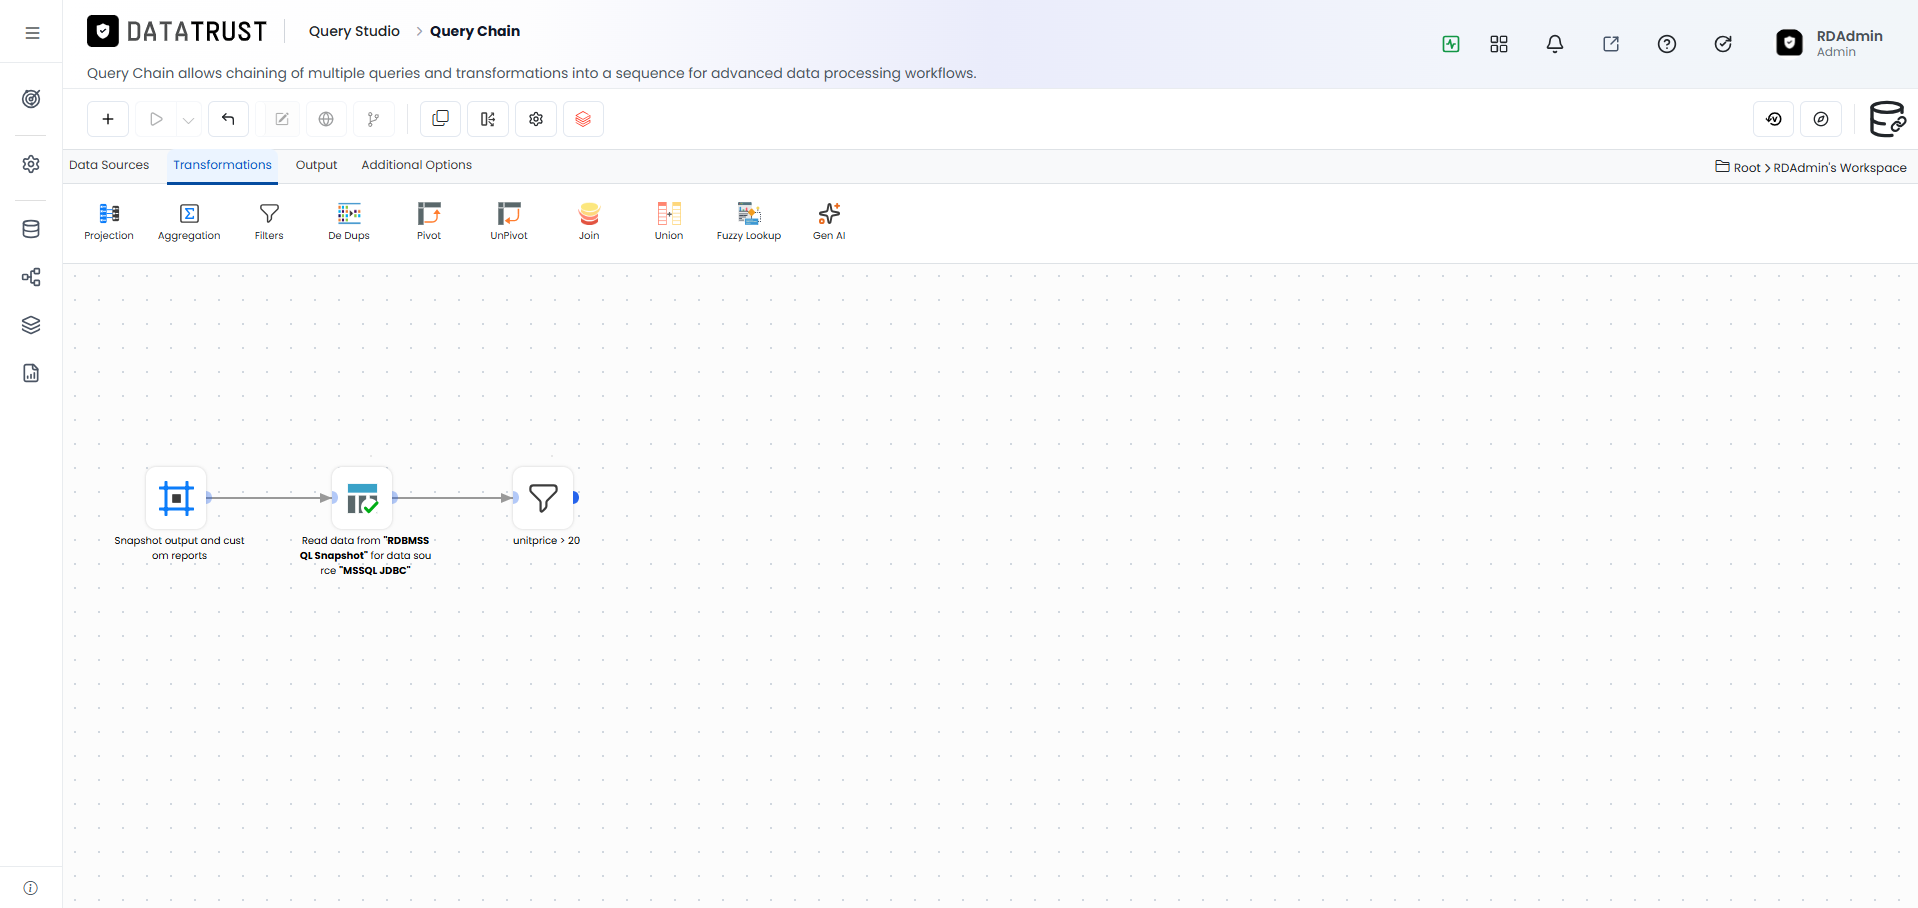
Task: Click the red layers stack toolbar button
Action: [583, 119]
